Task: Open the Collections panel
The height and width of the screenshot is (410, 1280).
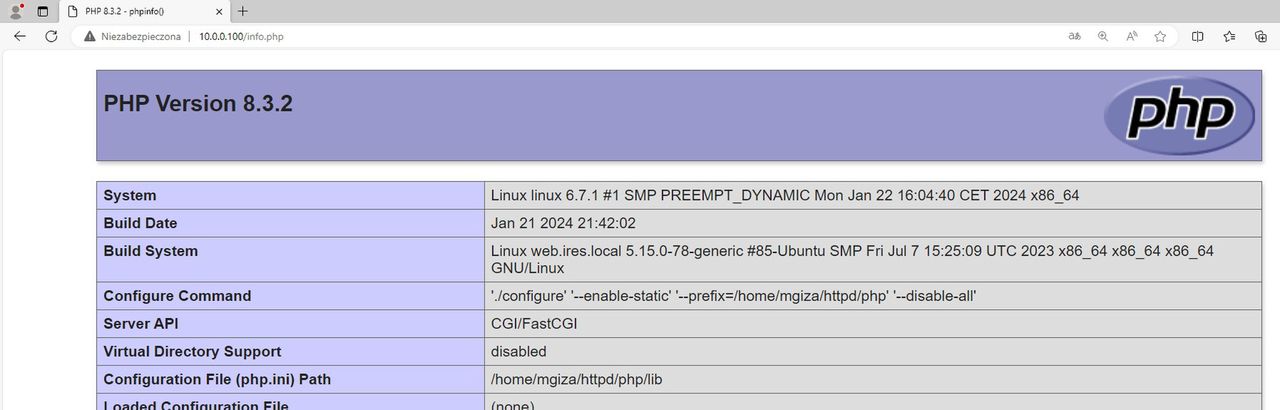Action: 1260,36
